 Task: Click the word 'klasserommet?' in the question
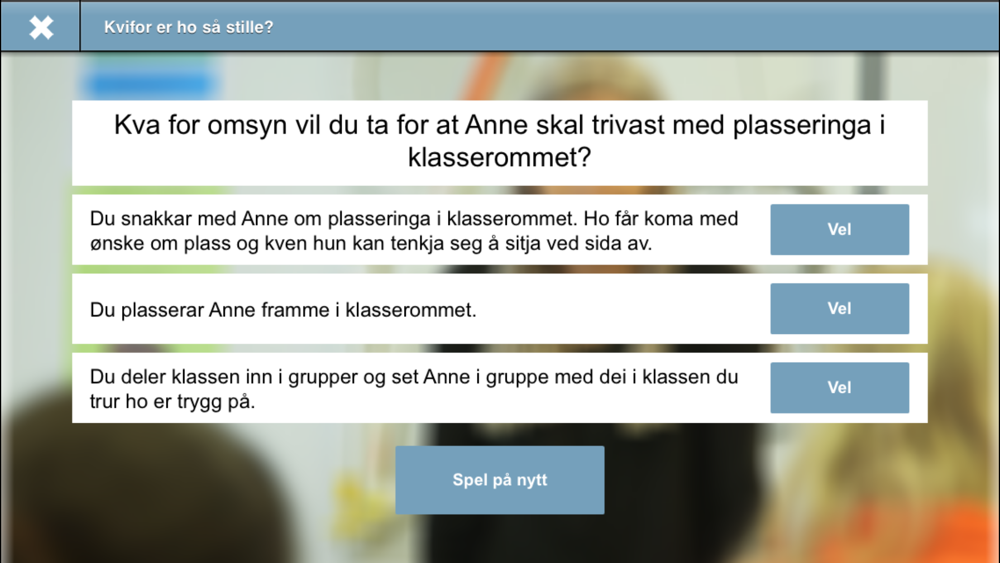click(499, 157)
